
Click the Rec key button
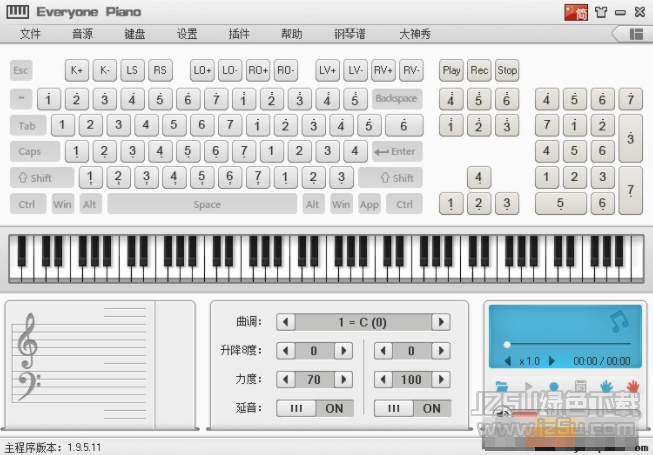click(479, 70)
